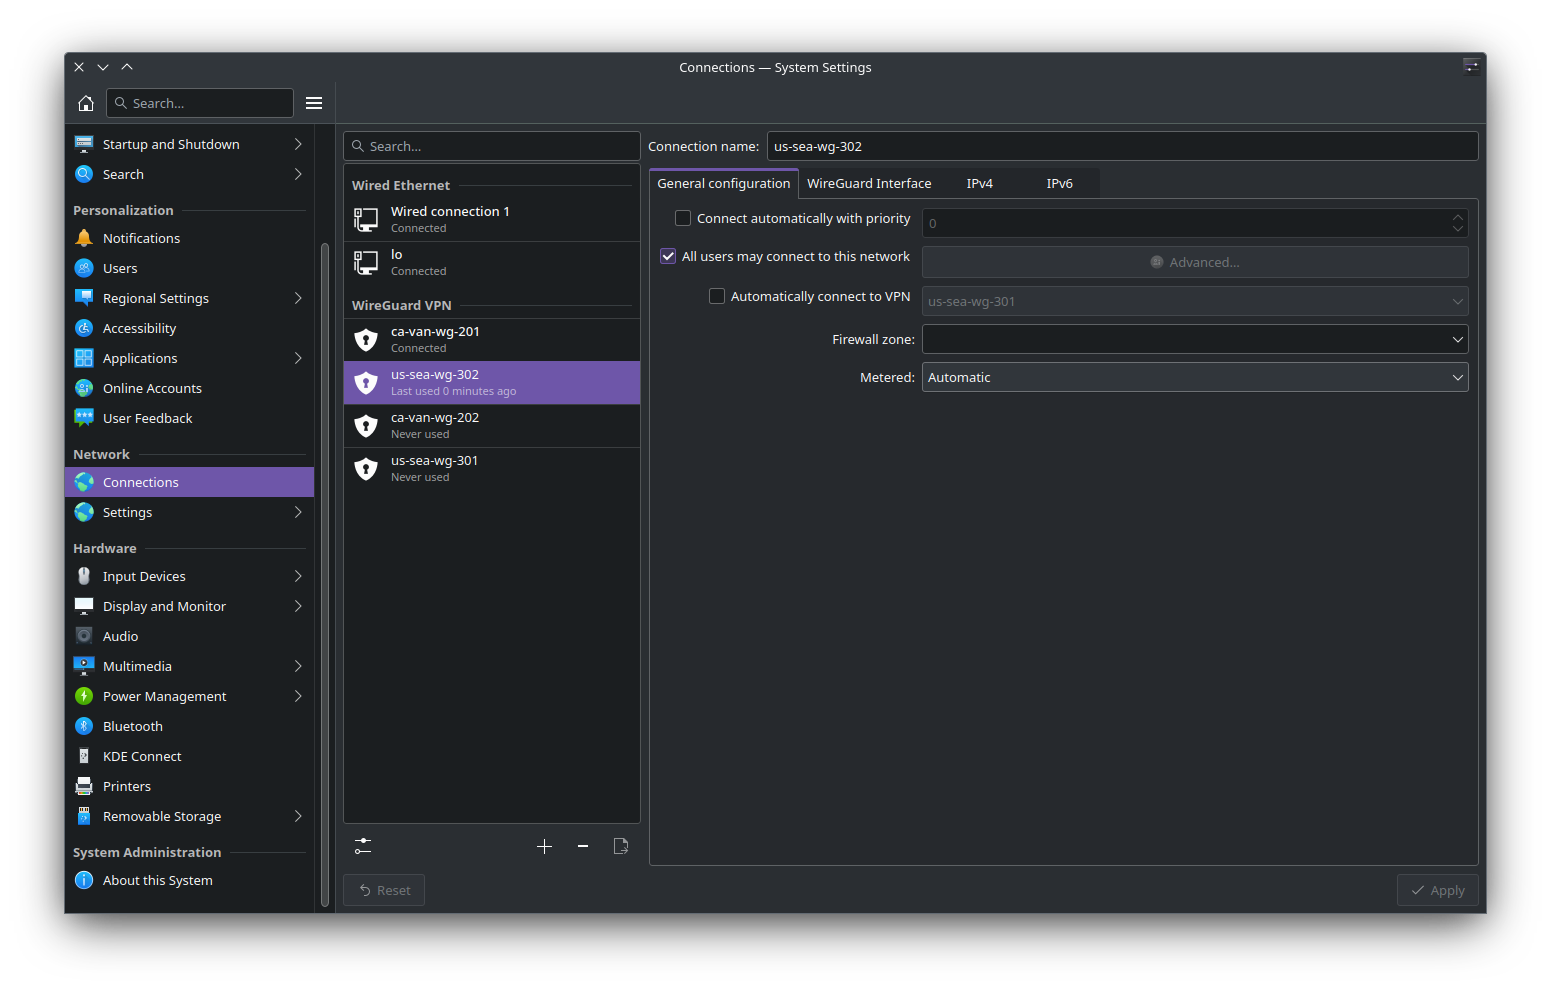1551x990 pixels.
Task: Enable Automatically connect to VPN
Action: click(x=717, y=296)
